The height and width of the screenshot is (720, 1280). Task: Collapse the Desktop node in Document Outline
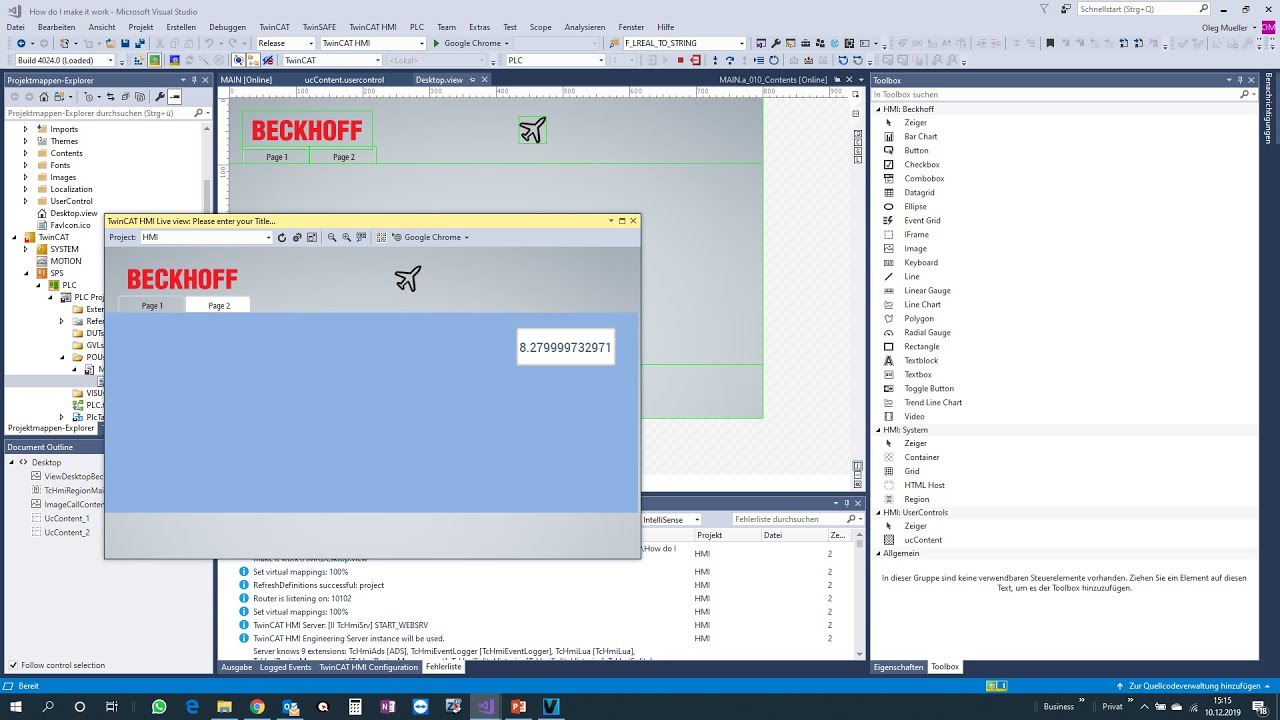(x=12, y=463)
